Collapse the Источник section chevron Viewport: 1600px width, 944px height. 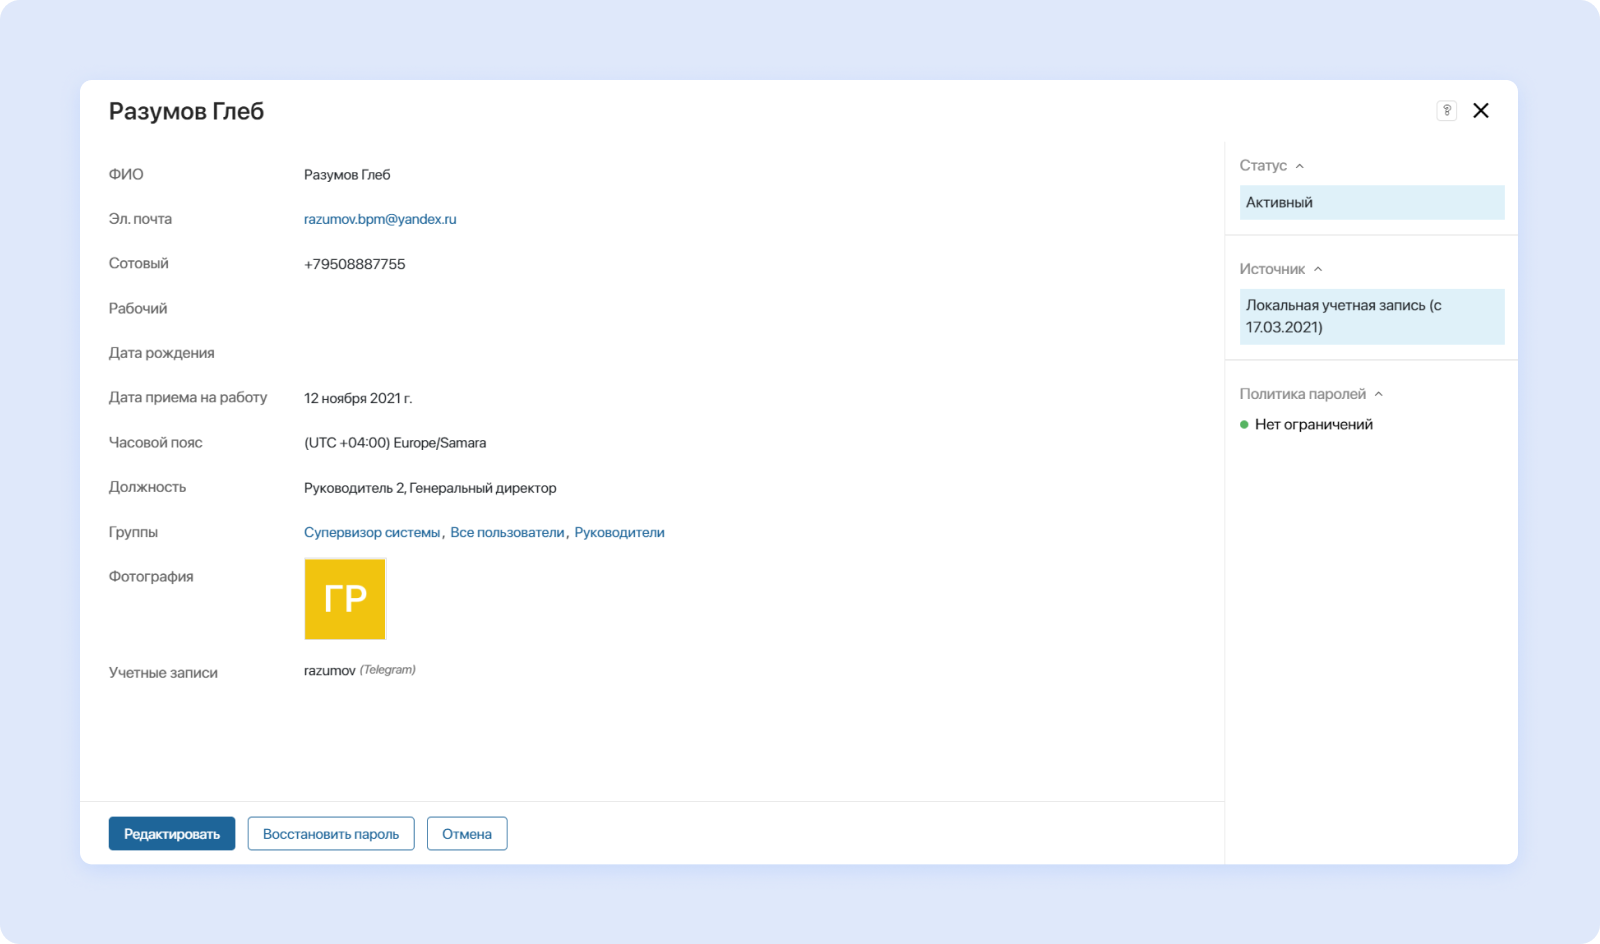click(x=1317, y=269)
